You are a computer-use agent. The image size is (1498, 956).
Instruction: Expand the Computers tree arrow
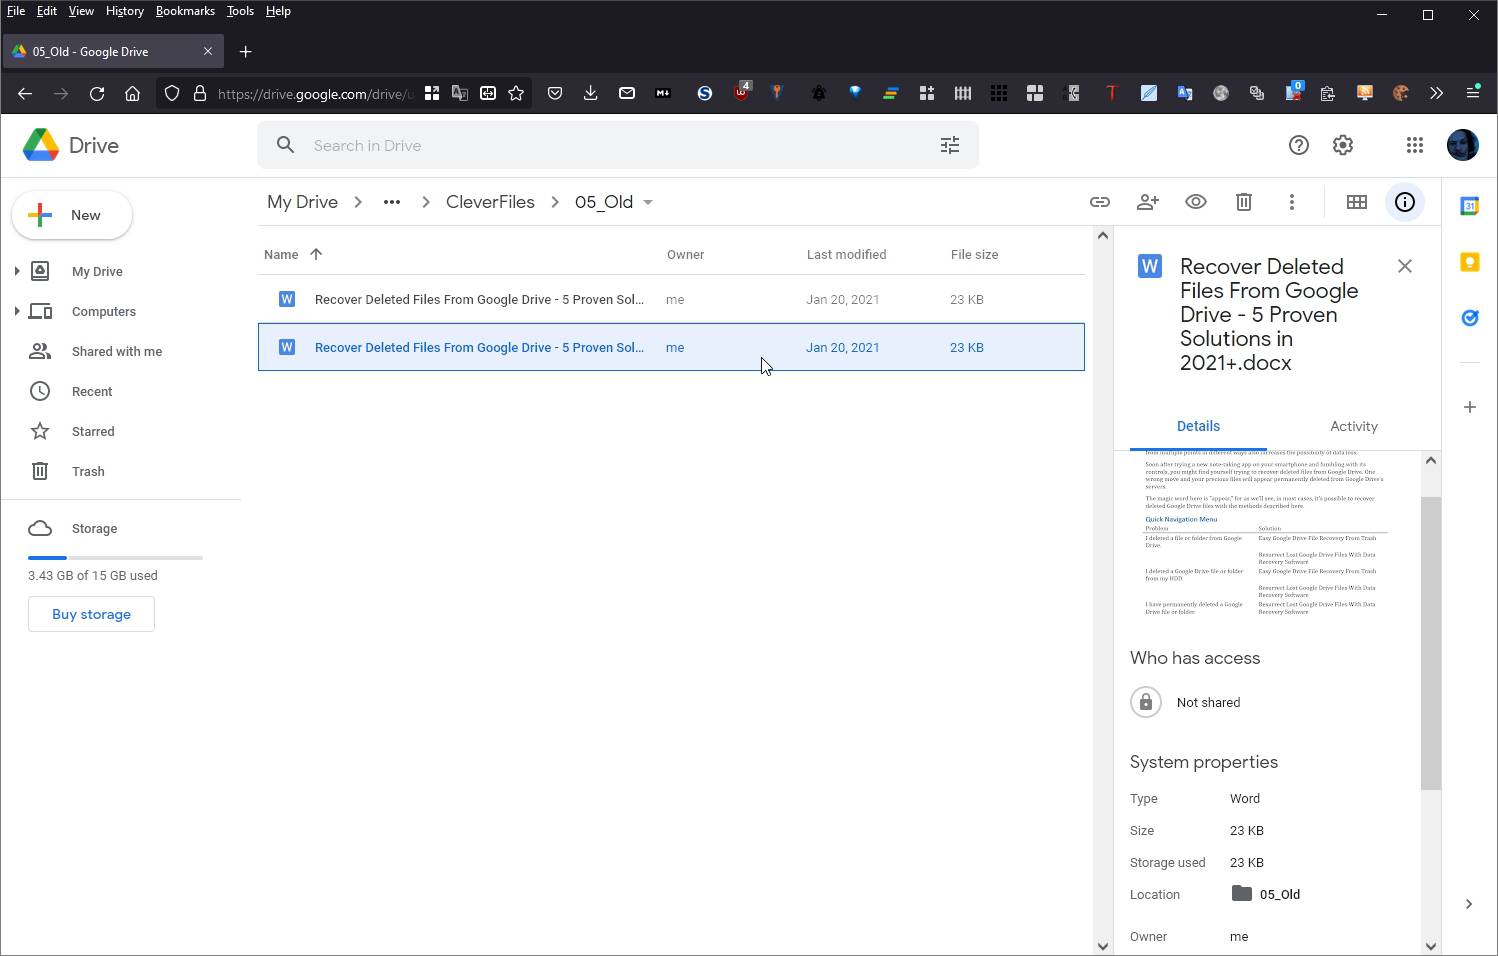[16, 311]
